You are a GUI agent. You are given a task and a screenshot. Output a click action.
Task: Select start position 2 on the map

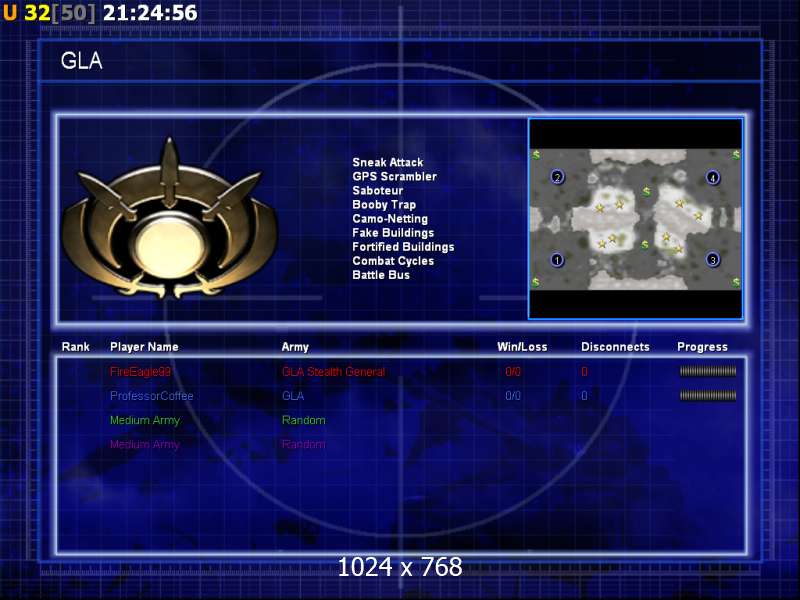[x=557, y=177]
